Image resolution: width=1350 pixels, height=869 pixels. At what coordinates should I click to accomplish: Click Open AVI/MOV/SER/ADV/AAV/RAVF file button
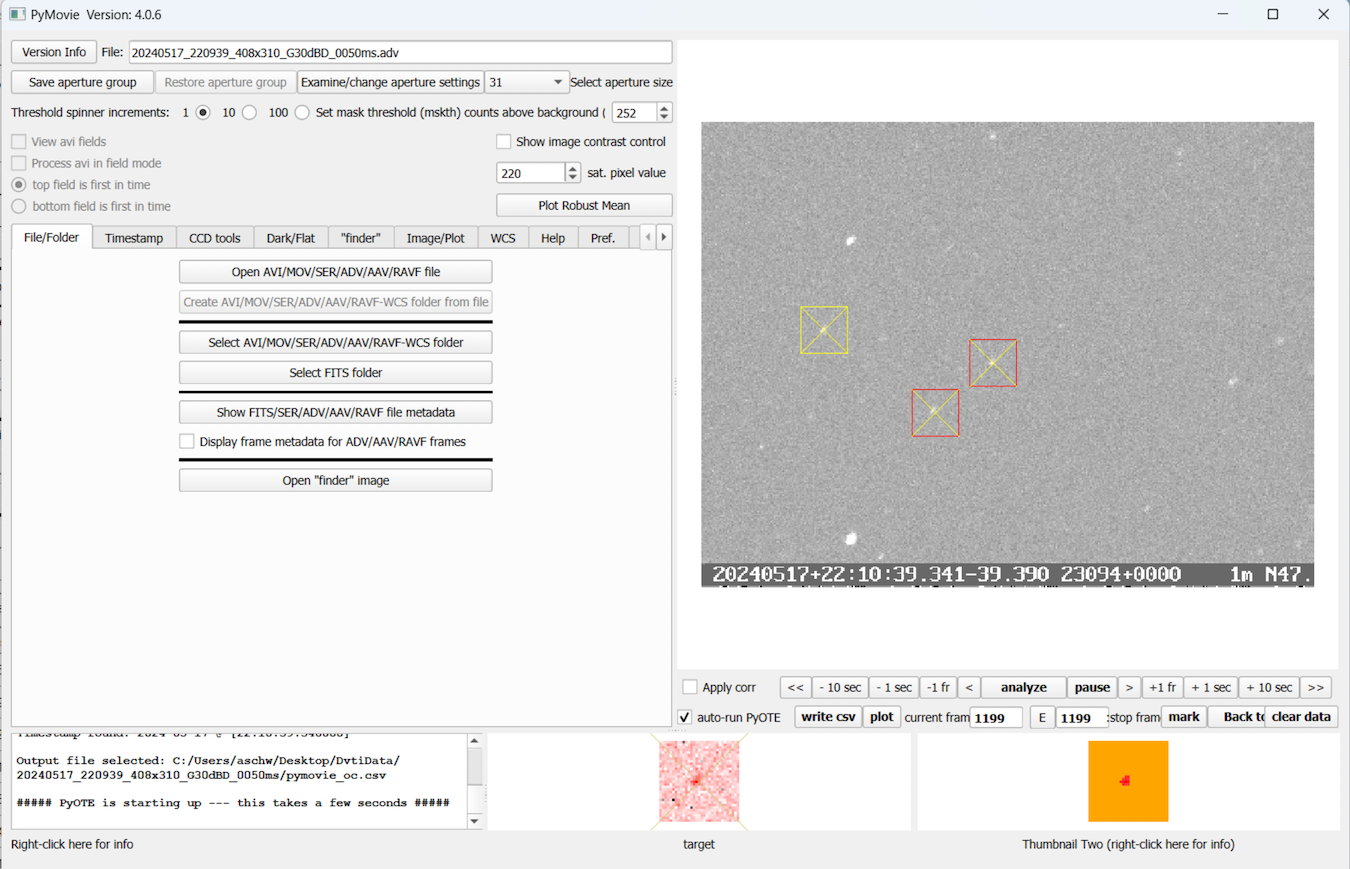pyautogui.click(x=335, y=272)
